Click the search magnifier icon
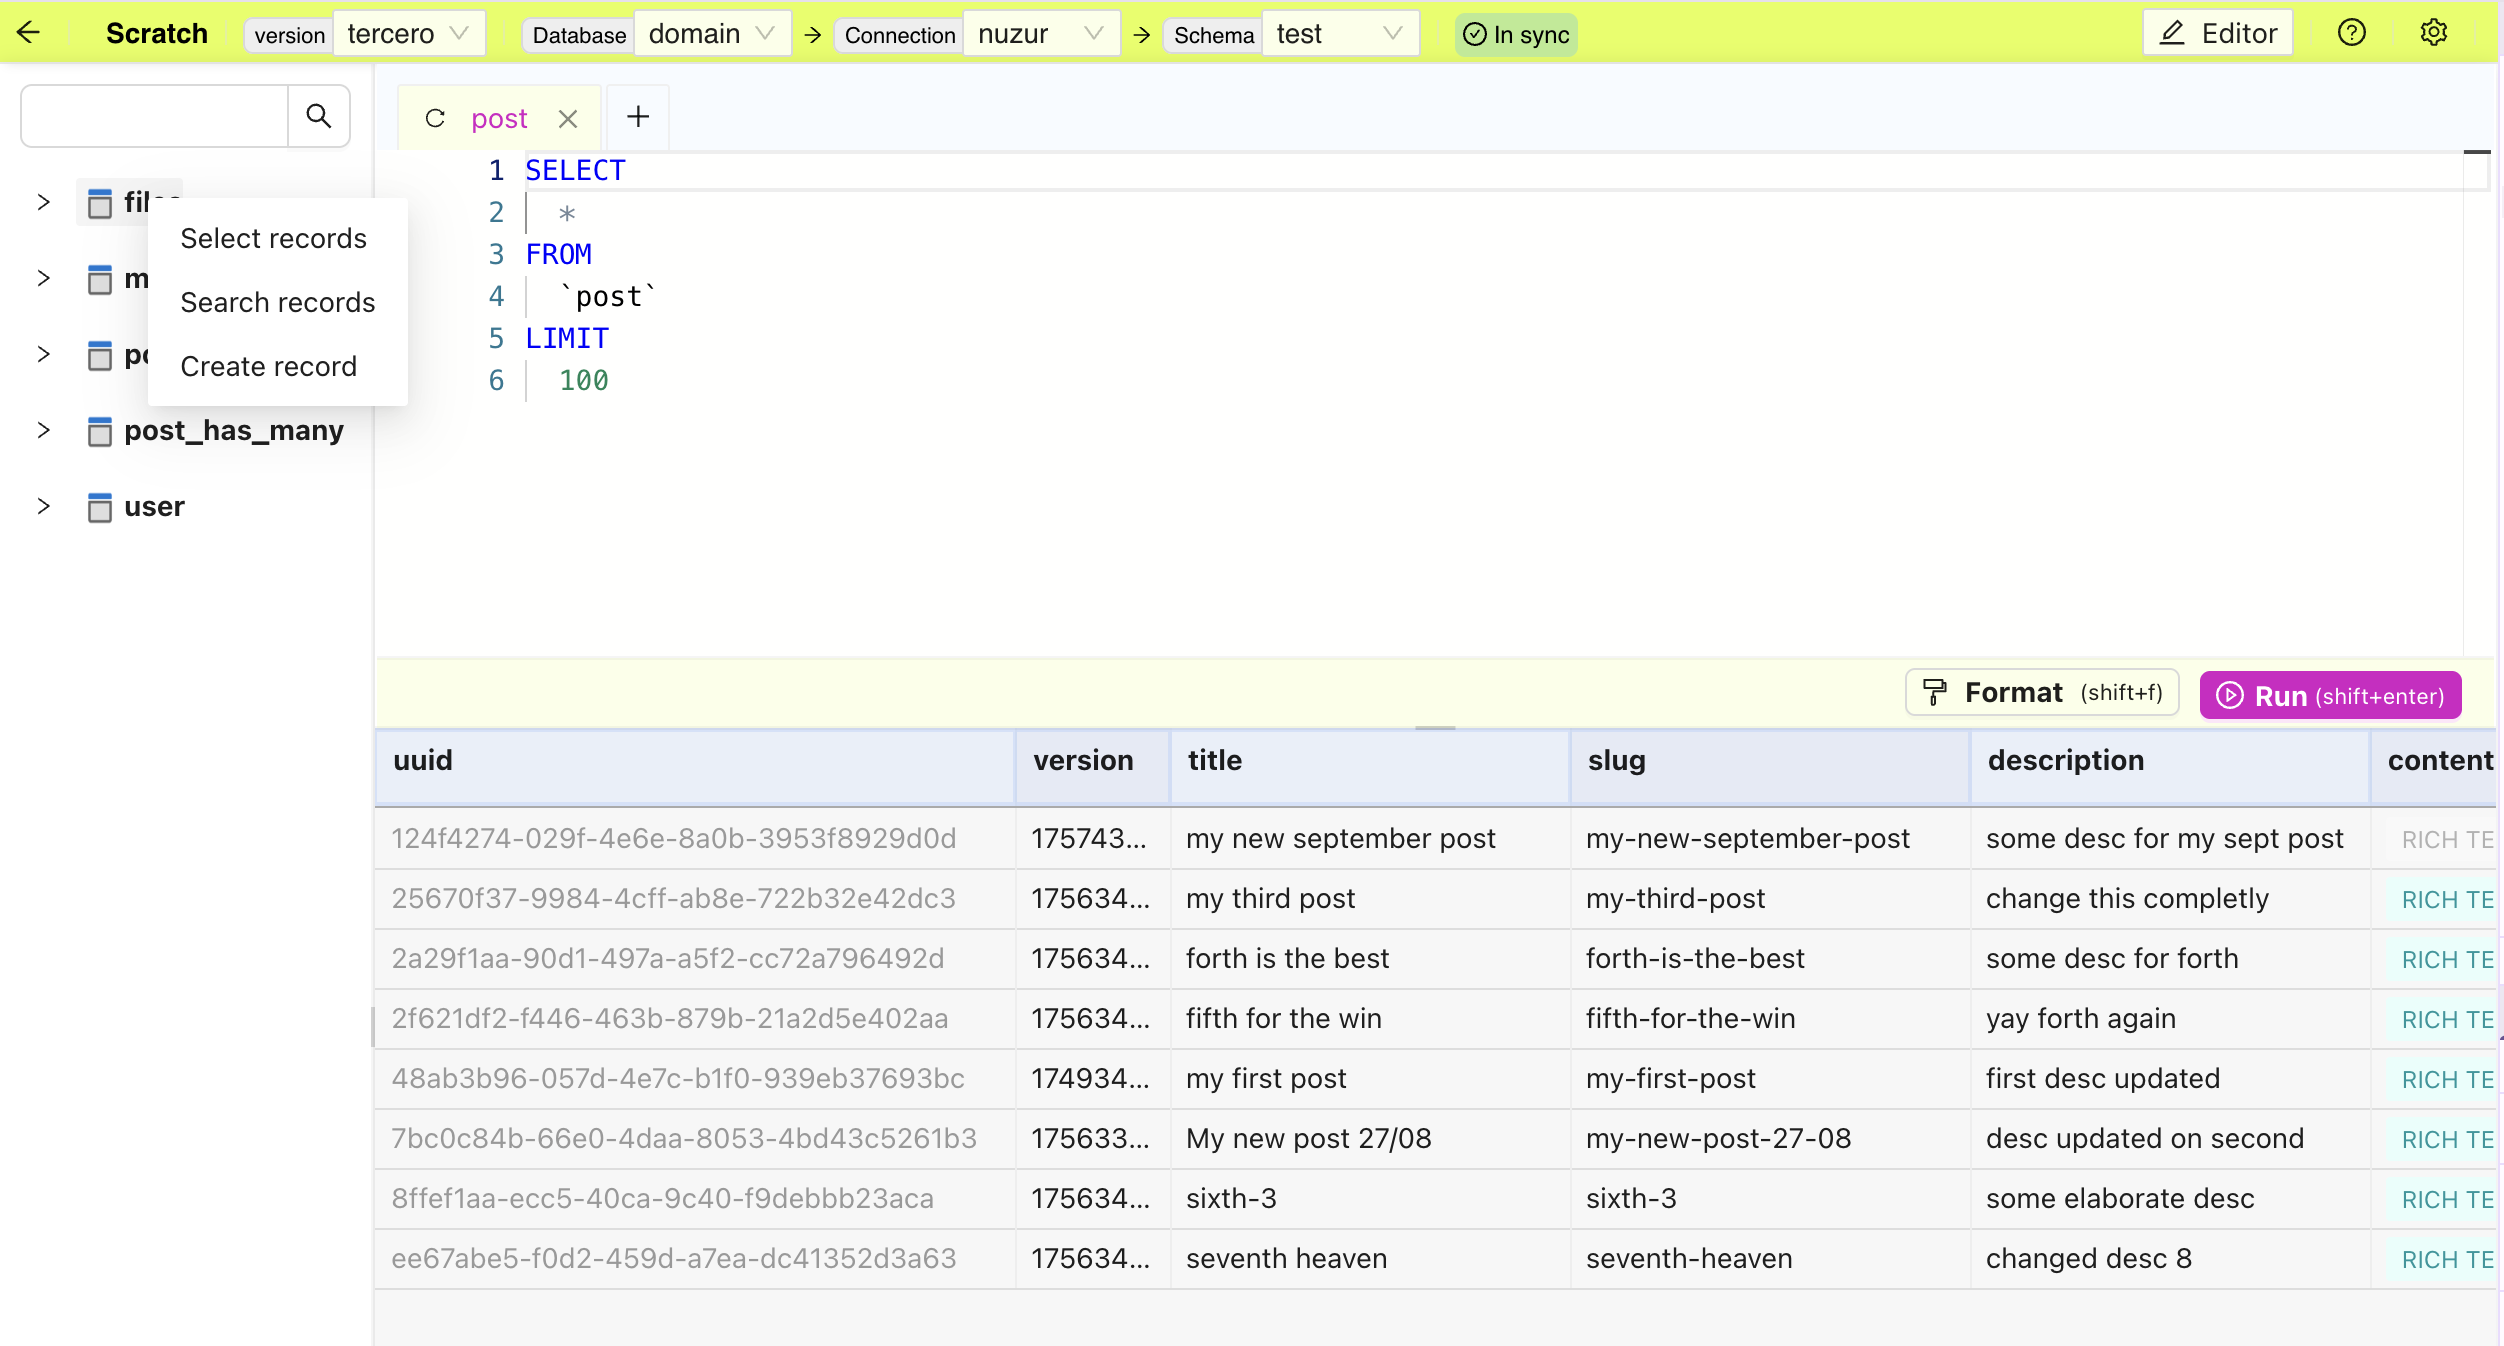The height and width of the screenshot is (1346, 2504). (x=319, y=116)
